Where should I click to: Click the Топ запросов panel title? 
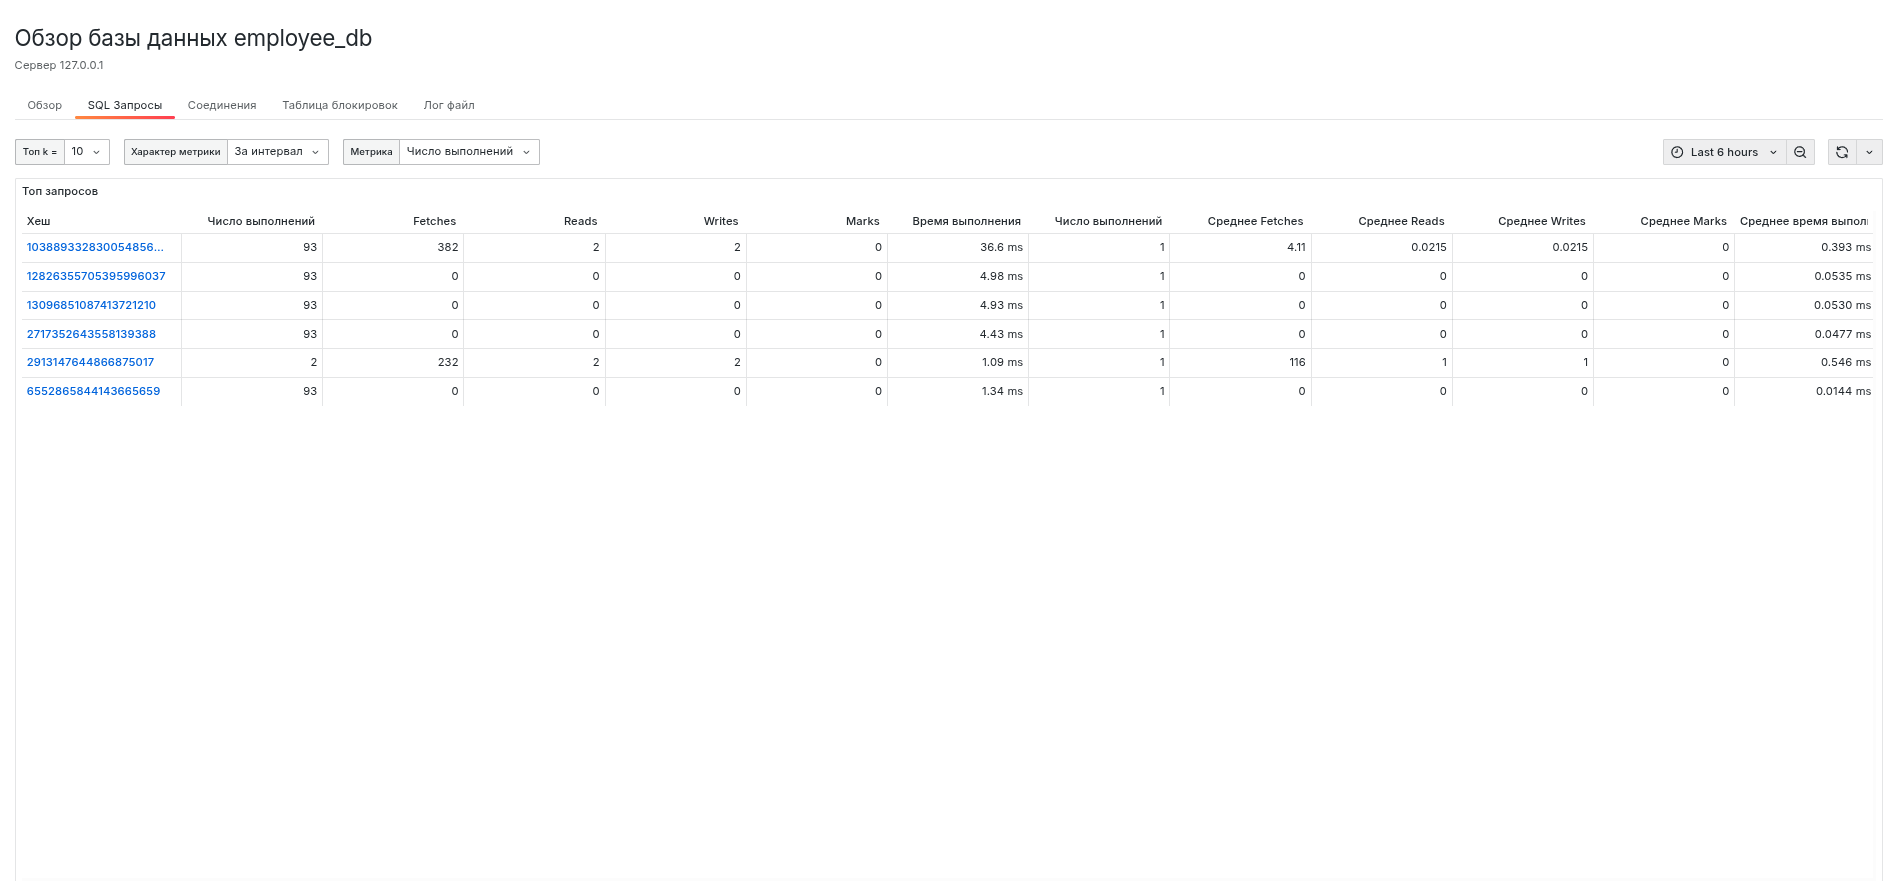60,191
